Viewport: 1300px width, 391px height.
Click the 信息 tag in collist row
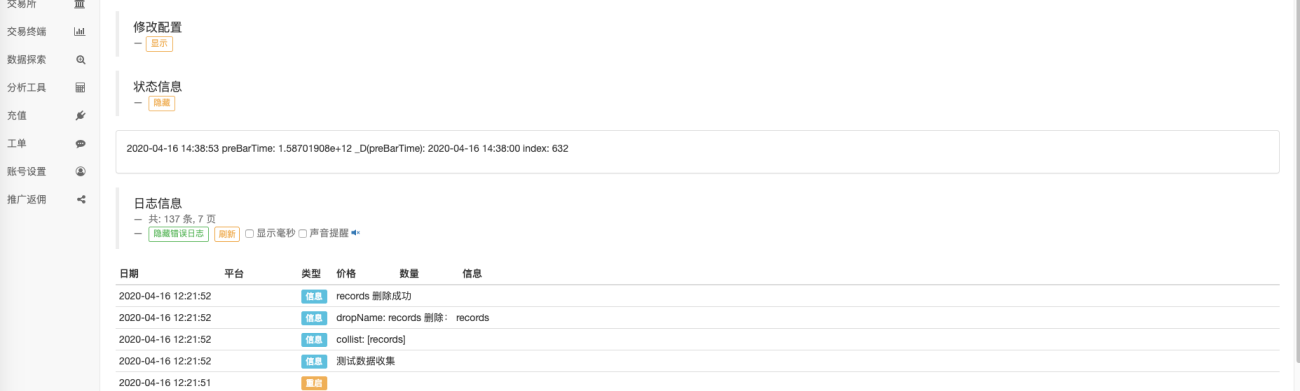click(314, 340)
